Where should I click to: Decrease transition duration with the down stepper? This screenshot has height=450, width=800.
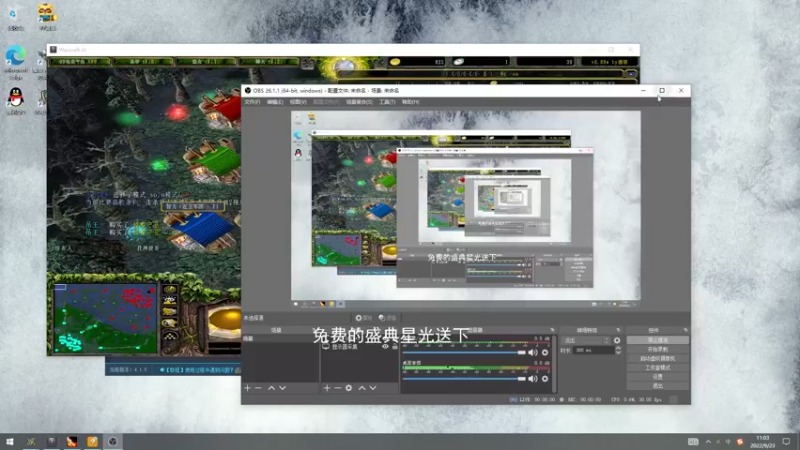[618, 353]
